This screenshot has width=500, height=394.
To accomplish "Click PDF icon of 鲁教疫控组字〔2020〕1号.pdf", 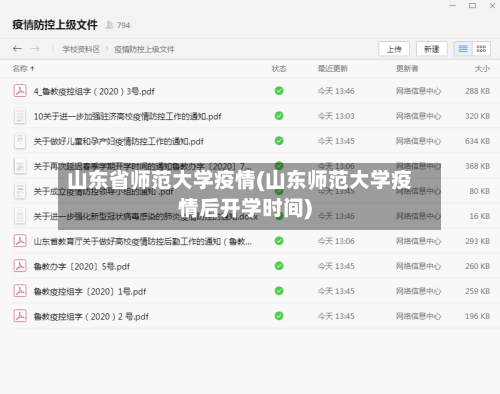I will pyautogui.click(x=20, y=291).
